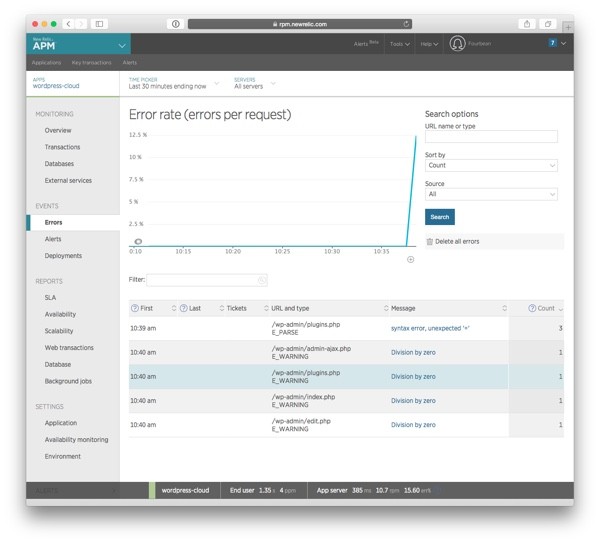The width and height of the screenshot is (600, 543).
Task: Click wordpress-cloud in the bottom status bar
Action: [x=185, y=491]
